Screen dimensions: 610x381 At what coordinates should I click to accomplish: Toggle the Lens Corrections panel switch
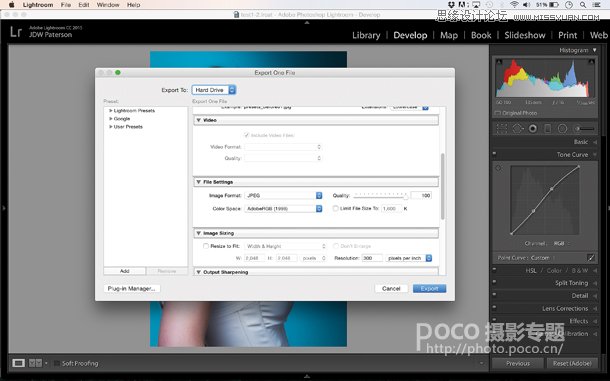[x=494, y=307]
